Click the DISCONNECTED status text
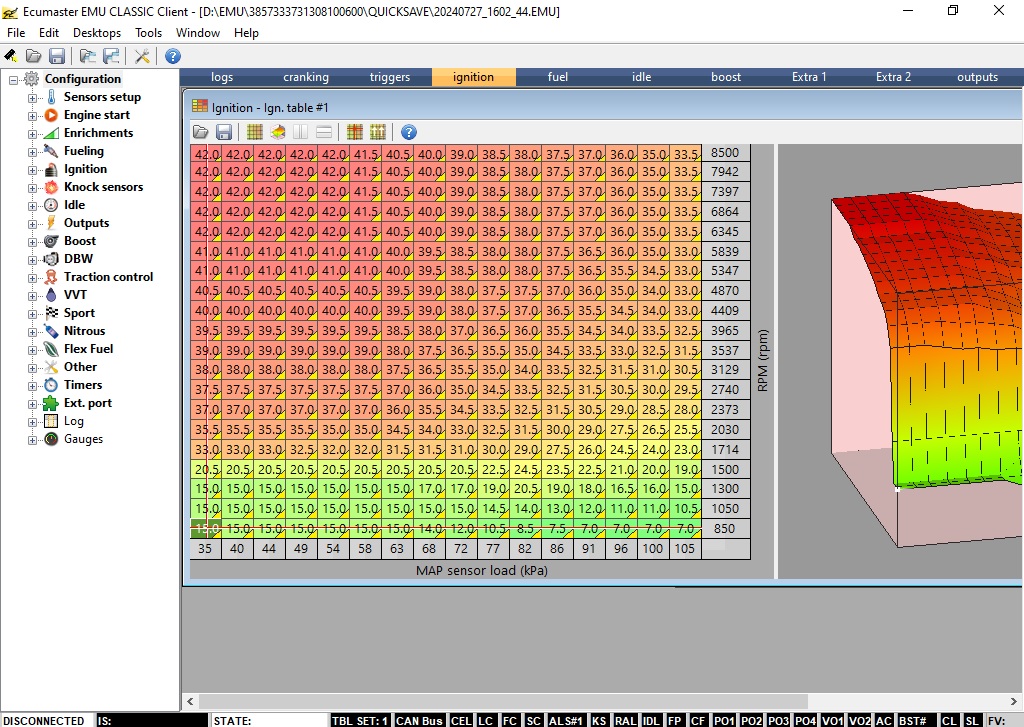1024x727 pixels. point(44,720)
